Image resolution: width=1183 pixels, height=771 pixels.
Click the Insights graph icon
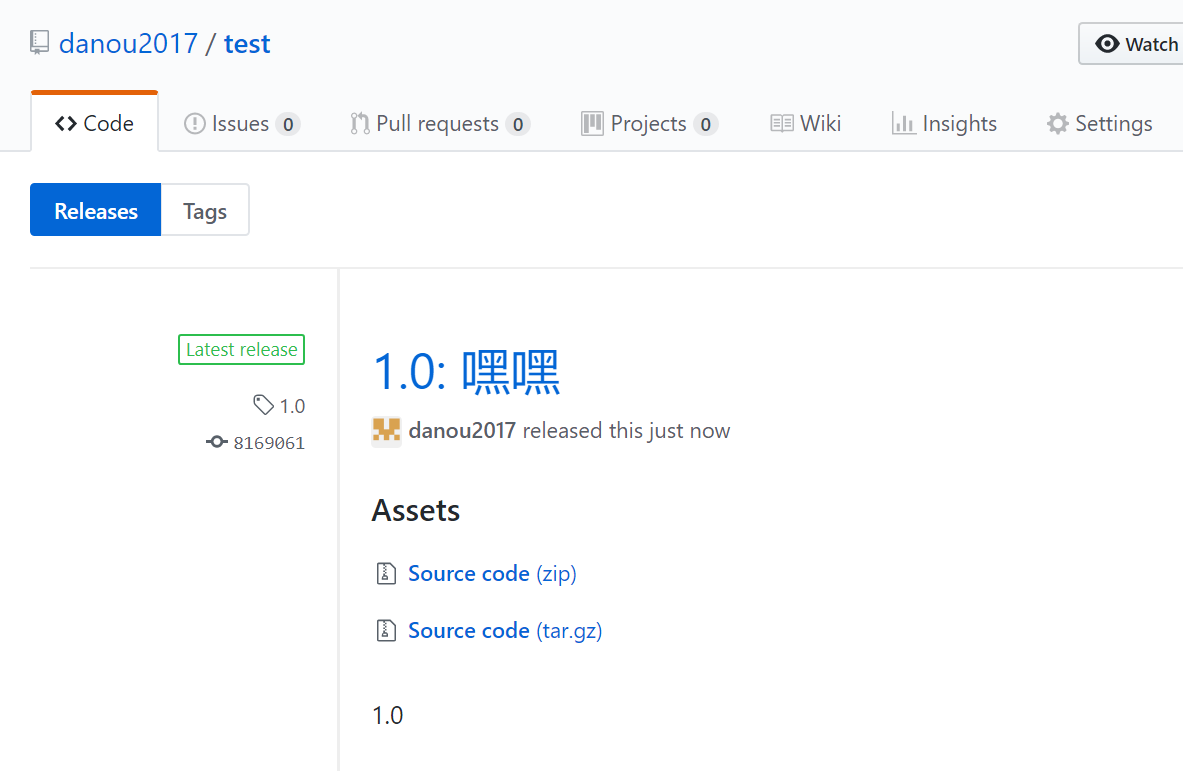coord(904,124)
